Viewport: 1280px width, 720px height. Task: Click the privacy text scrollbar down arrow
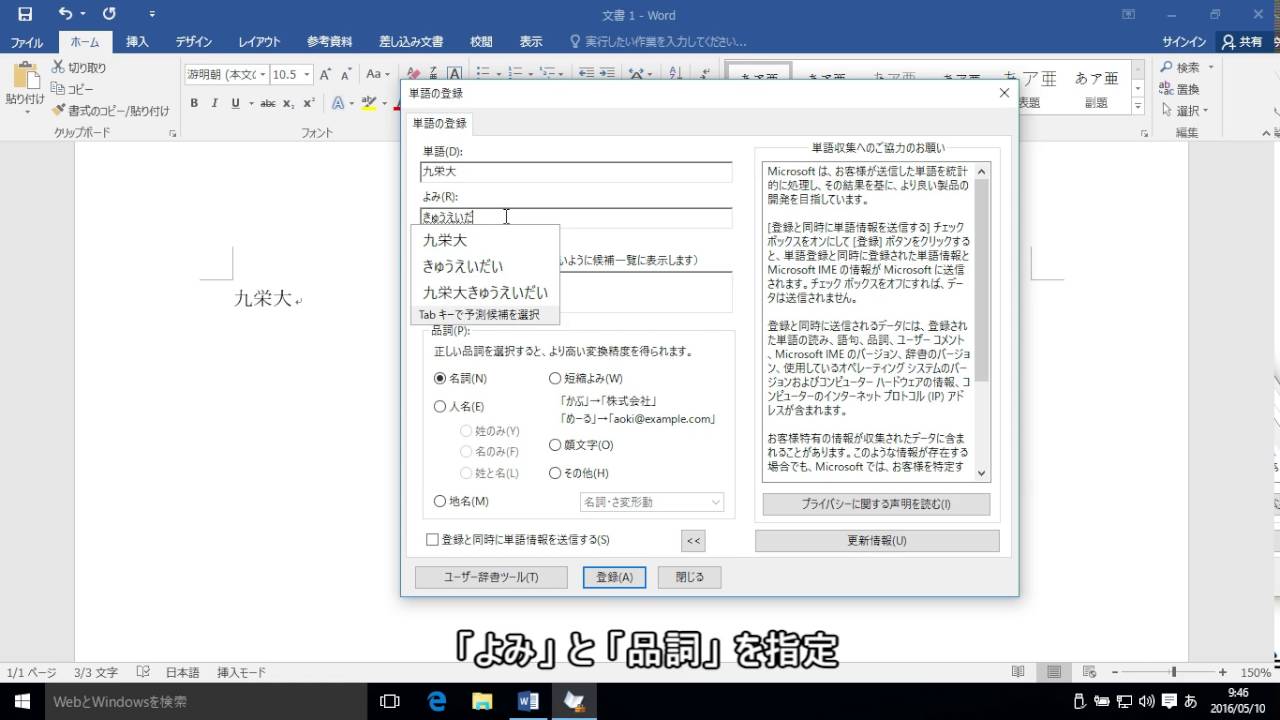pos(982,473)
